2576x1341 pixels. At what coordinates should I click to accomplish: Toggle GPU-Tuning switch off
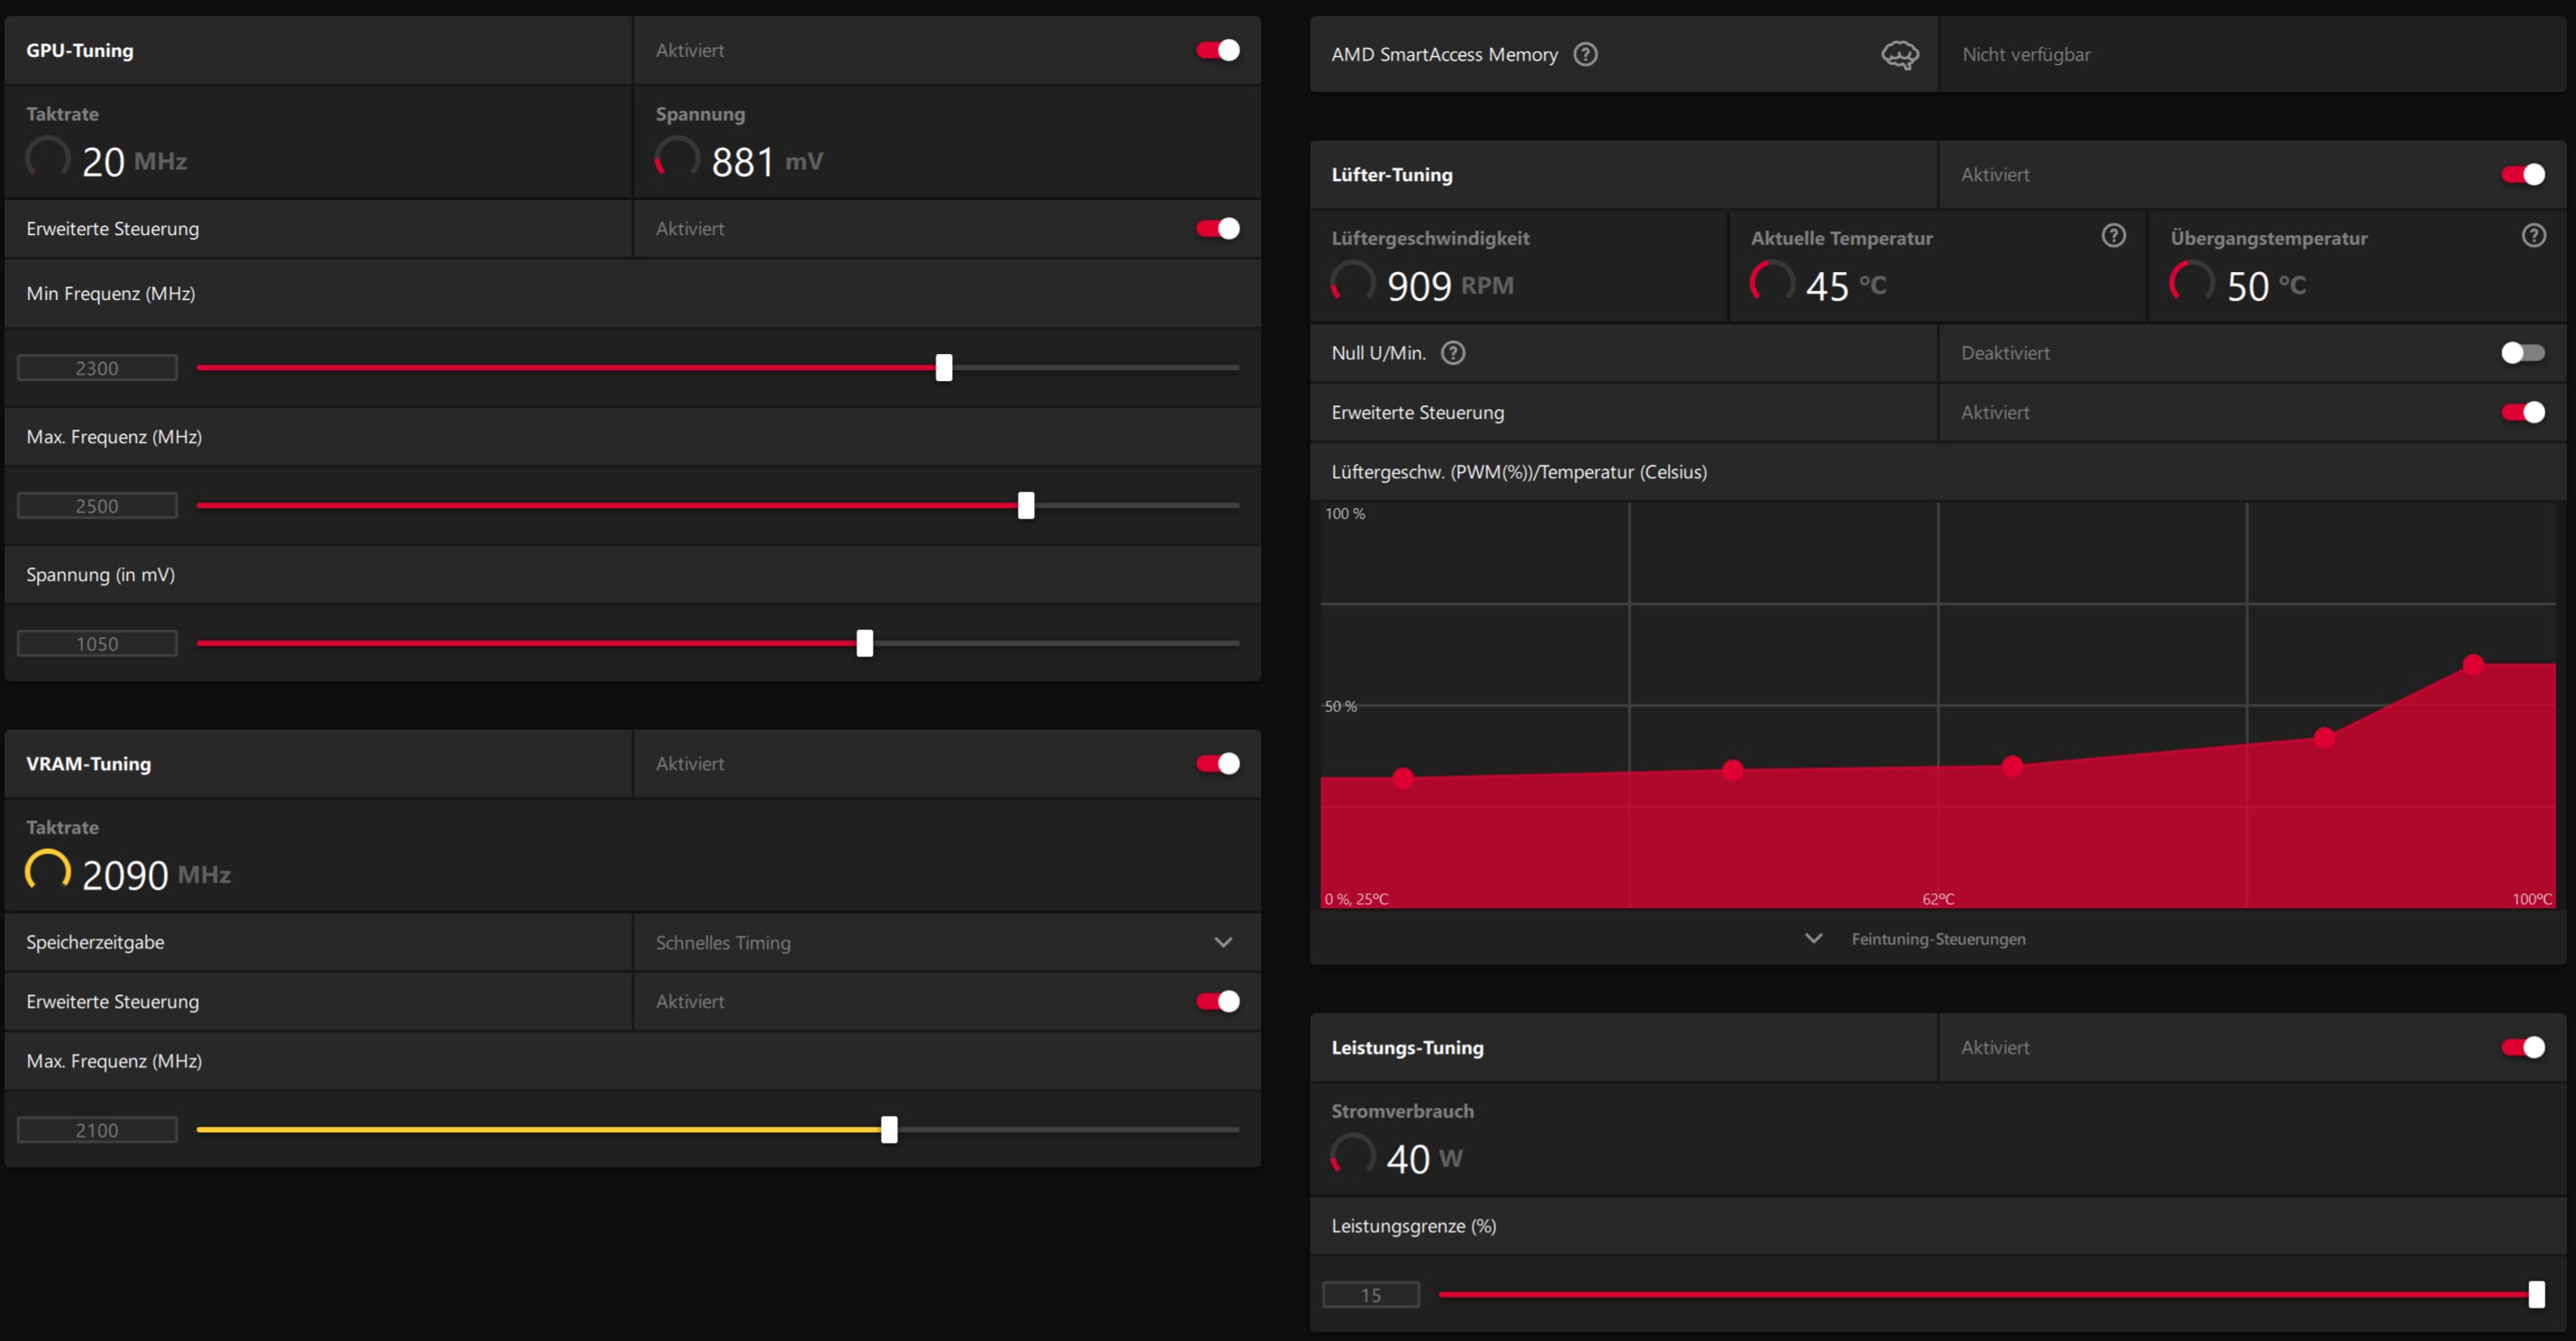tap(1218, 50)
